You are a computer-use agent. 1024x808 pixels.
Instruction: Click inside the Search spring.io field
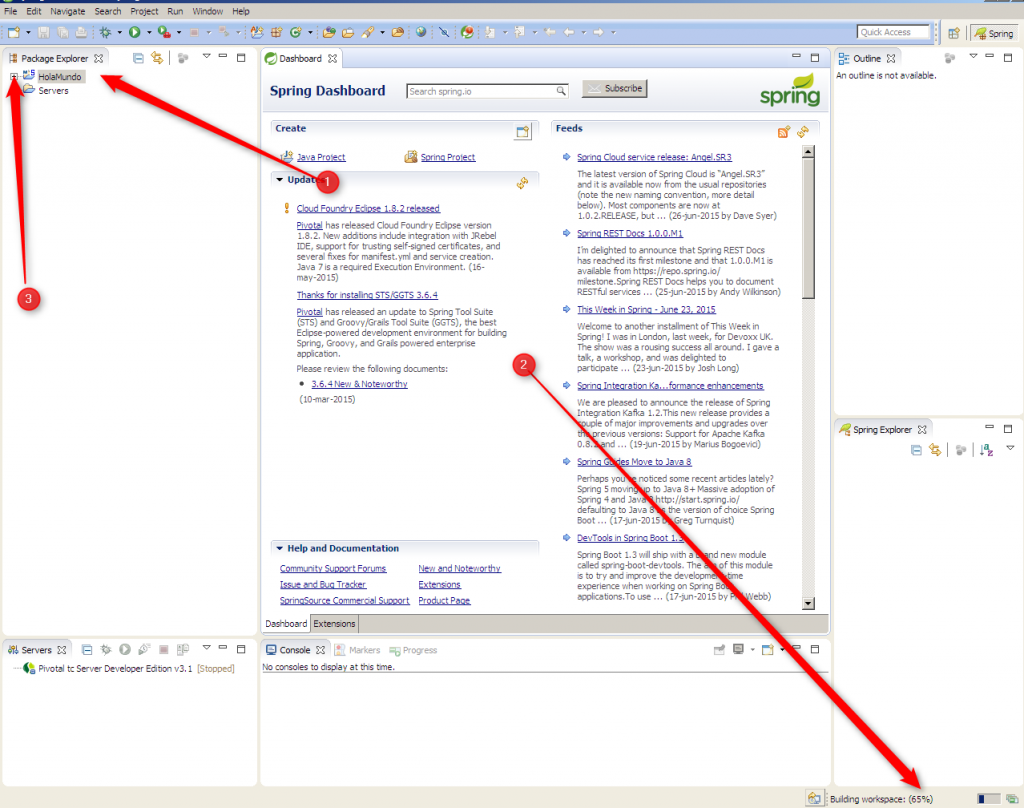[x=480, y=89]
